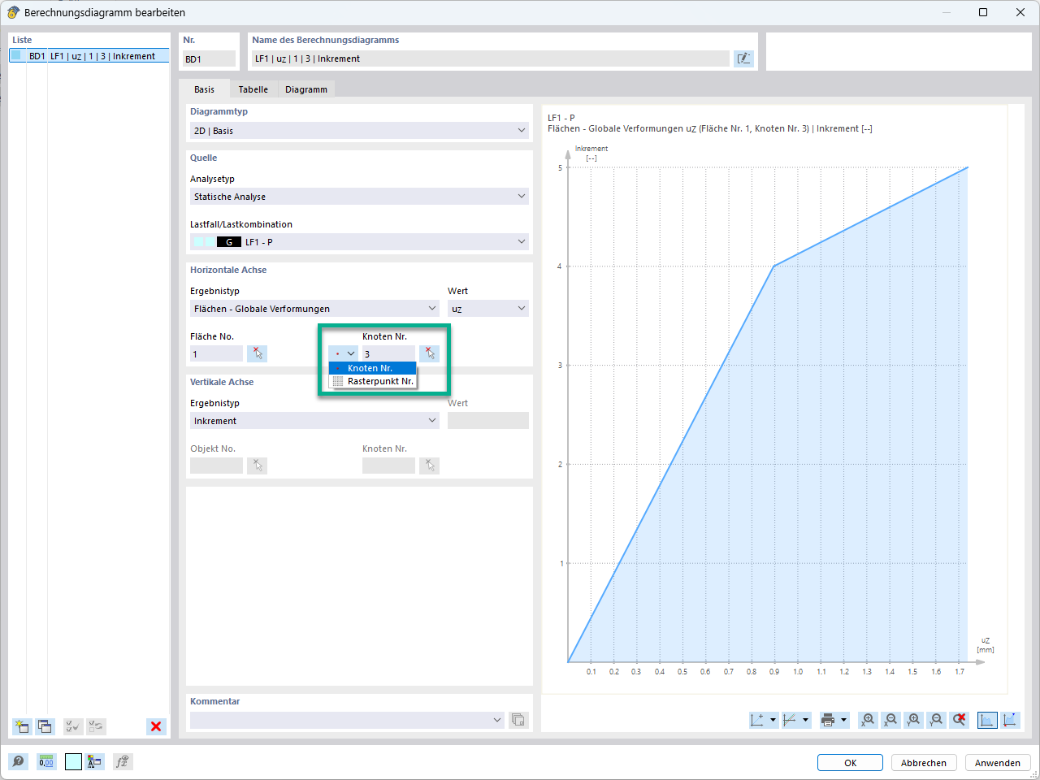Image resolution: width=1040 pixels, height=780 pixels.
Task: Pick Knoten Nr. 3 in graphic with cursor icon
Action: coord(430,354)
